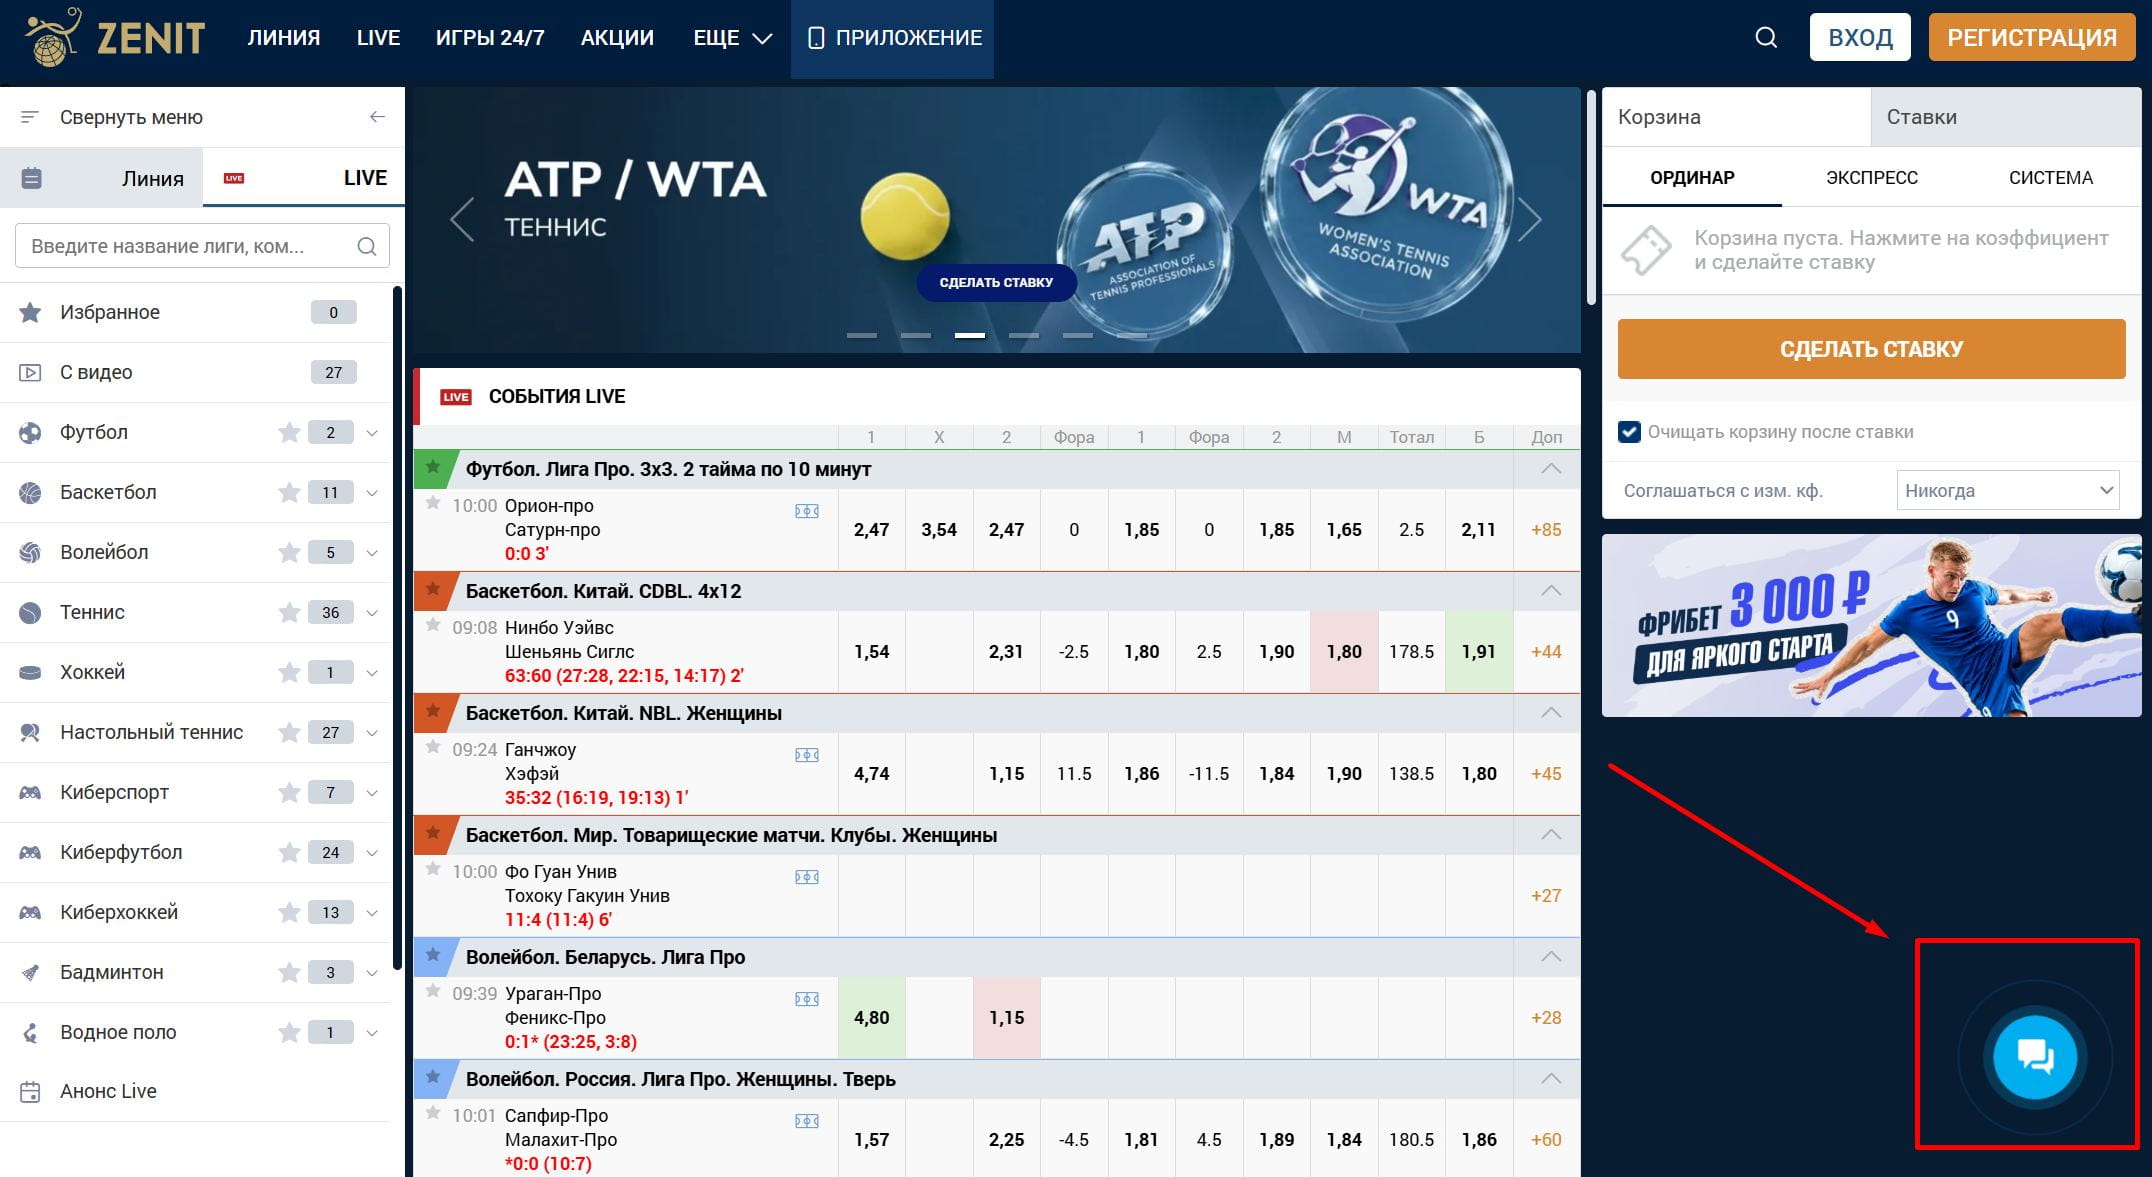Screen dimensions: 2152x1177
Task: Click search icon in league search field
Action: coord(367,246)
